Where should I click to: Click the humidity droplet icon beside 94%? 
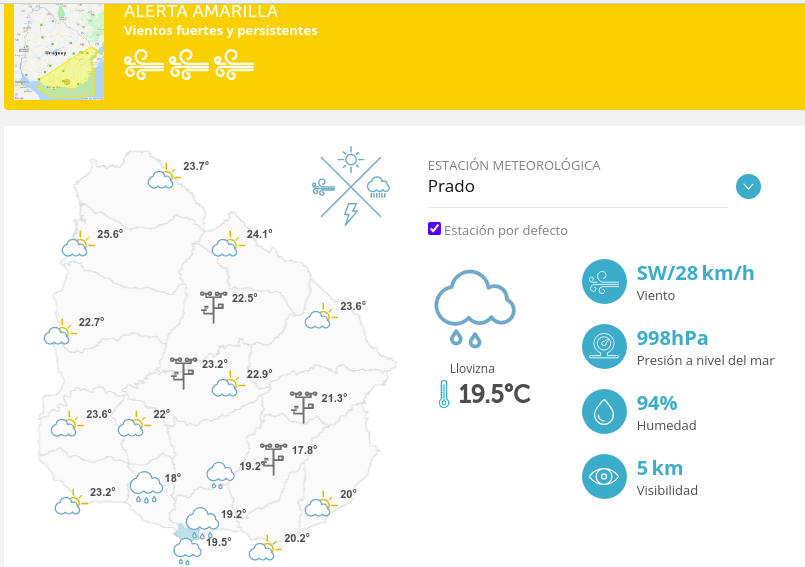(604, 411)
